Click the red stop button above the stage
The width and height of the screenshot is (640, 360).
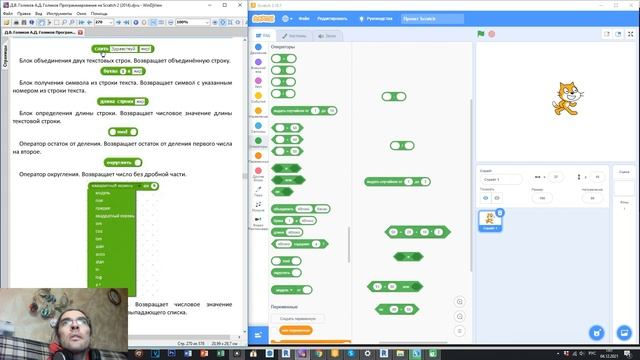point(492,34)
